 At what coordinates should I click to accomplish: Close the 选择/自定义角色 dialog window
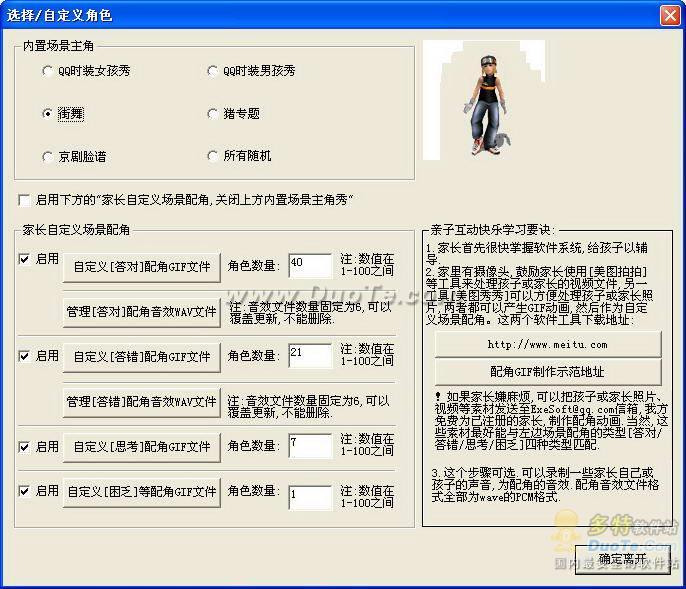[669, 15]
